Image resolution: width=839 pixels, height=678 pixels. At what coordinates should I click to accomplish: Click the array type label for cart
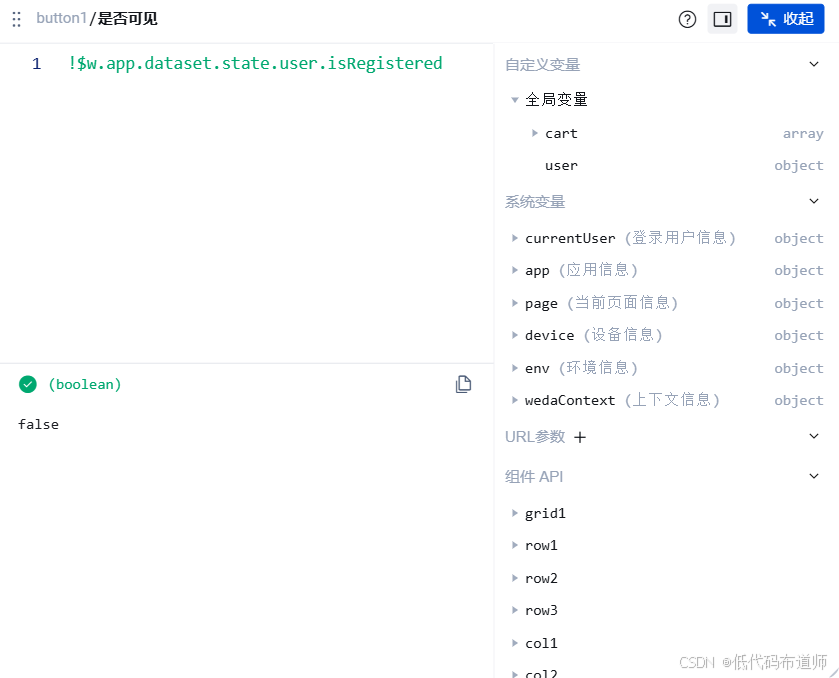coord(803,134)
